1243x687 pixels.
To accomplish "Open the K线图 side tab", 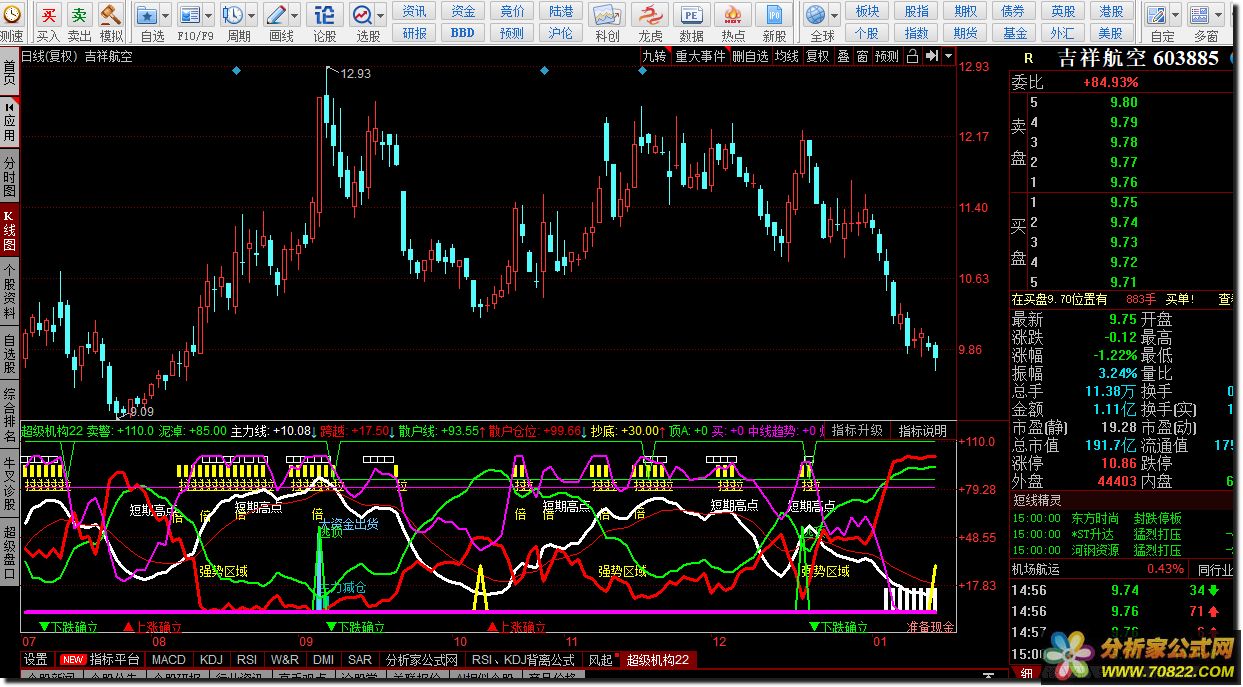I will (x=9, y=230).
